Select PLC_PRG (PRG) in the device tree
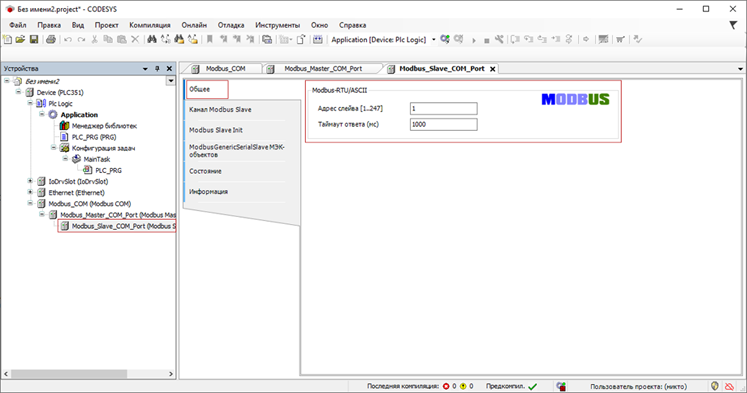747x393 pixels. (88, 137)
